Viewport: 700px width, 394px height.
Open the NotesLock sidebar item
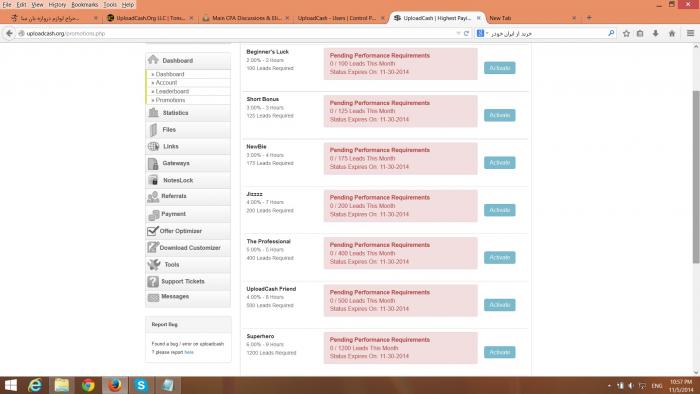tap(188, 180)
